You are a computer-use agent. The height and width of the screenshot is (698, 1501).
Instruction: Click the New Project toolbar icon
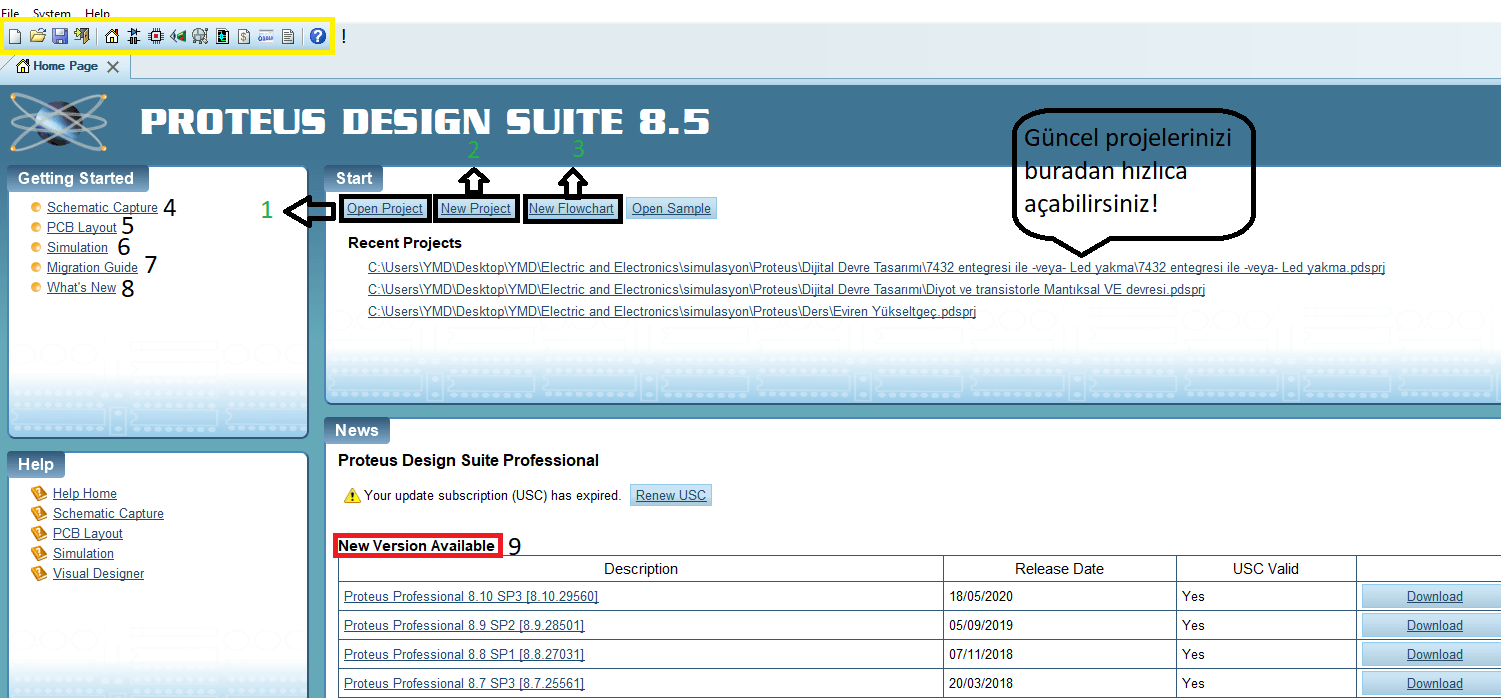tap(15, 37)
